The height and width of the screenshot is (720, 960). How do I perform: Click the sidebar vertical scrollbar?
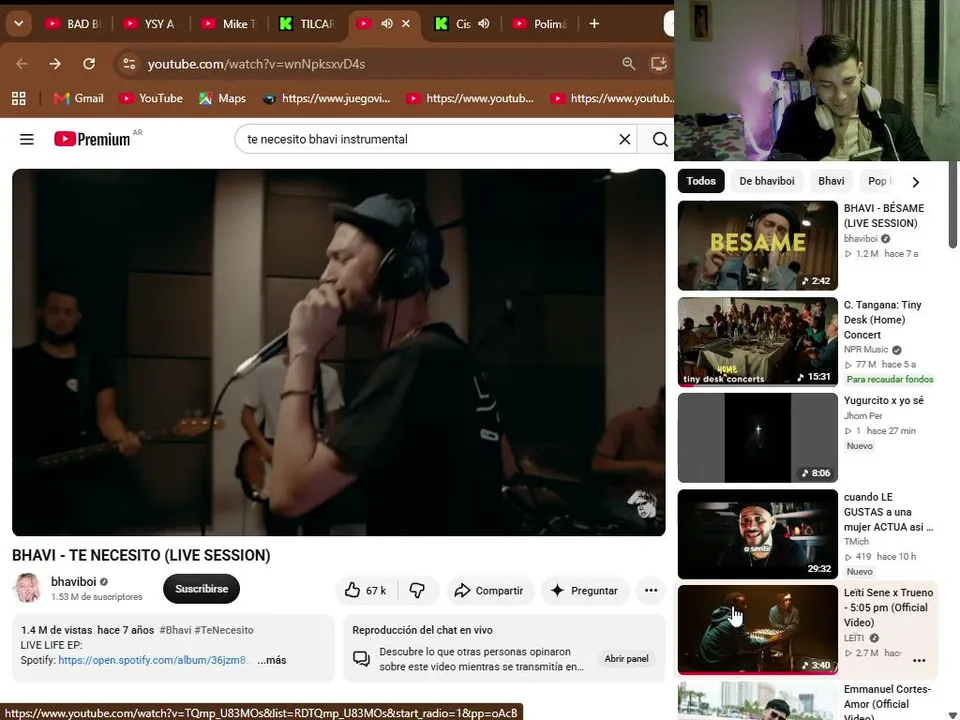tap(953, 204)
